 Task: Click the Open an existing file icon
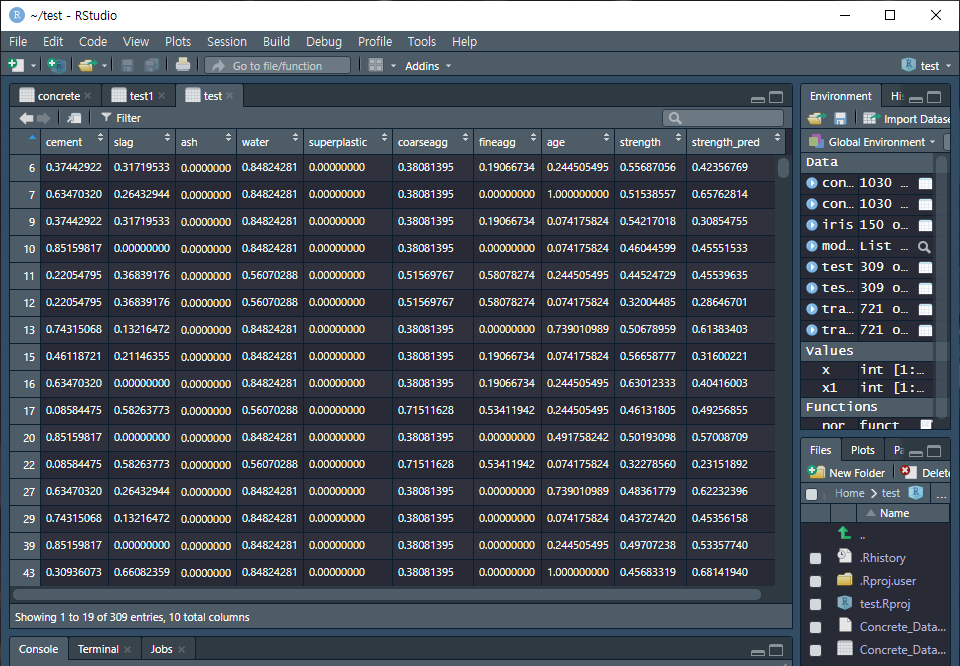click(87, 65)
